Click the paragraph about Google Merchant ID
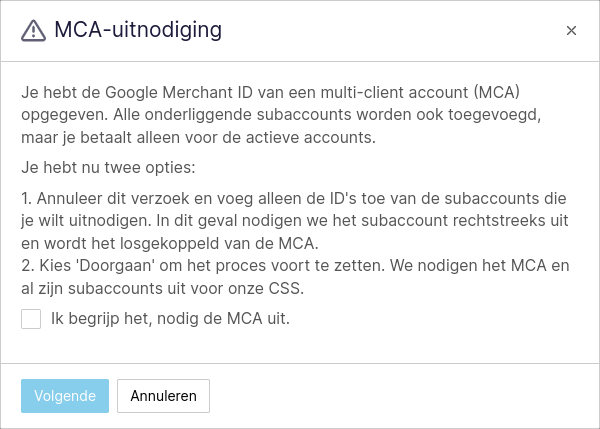Screen dimensions: 600x429 pyautogui.click(x=281, y=115)
